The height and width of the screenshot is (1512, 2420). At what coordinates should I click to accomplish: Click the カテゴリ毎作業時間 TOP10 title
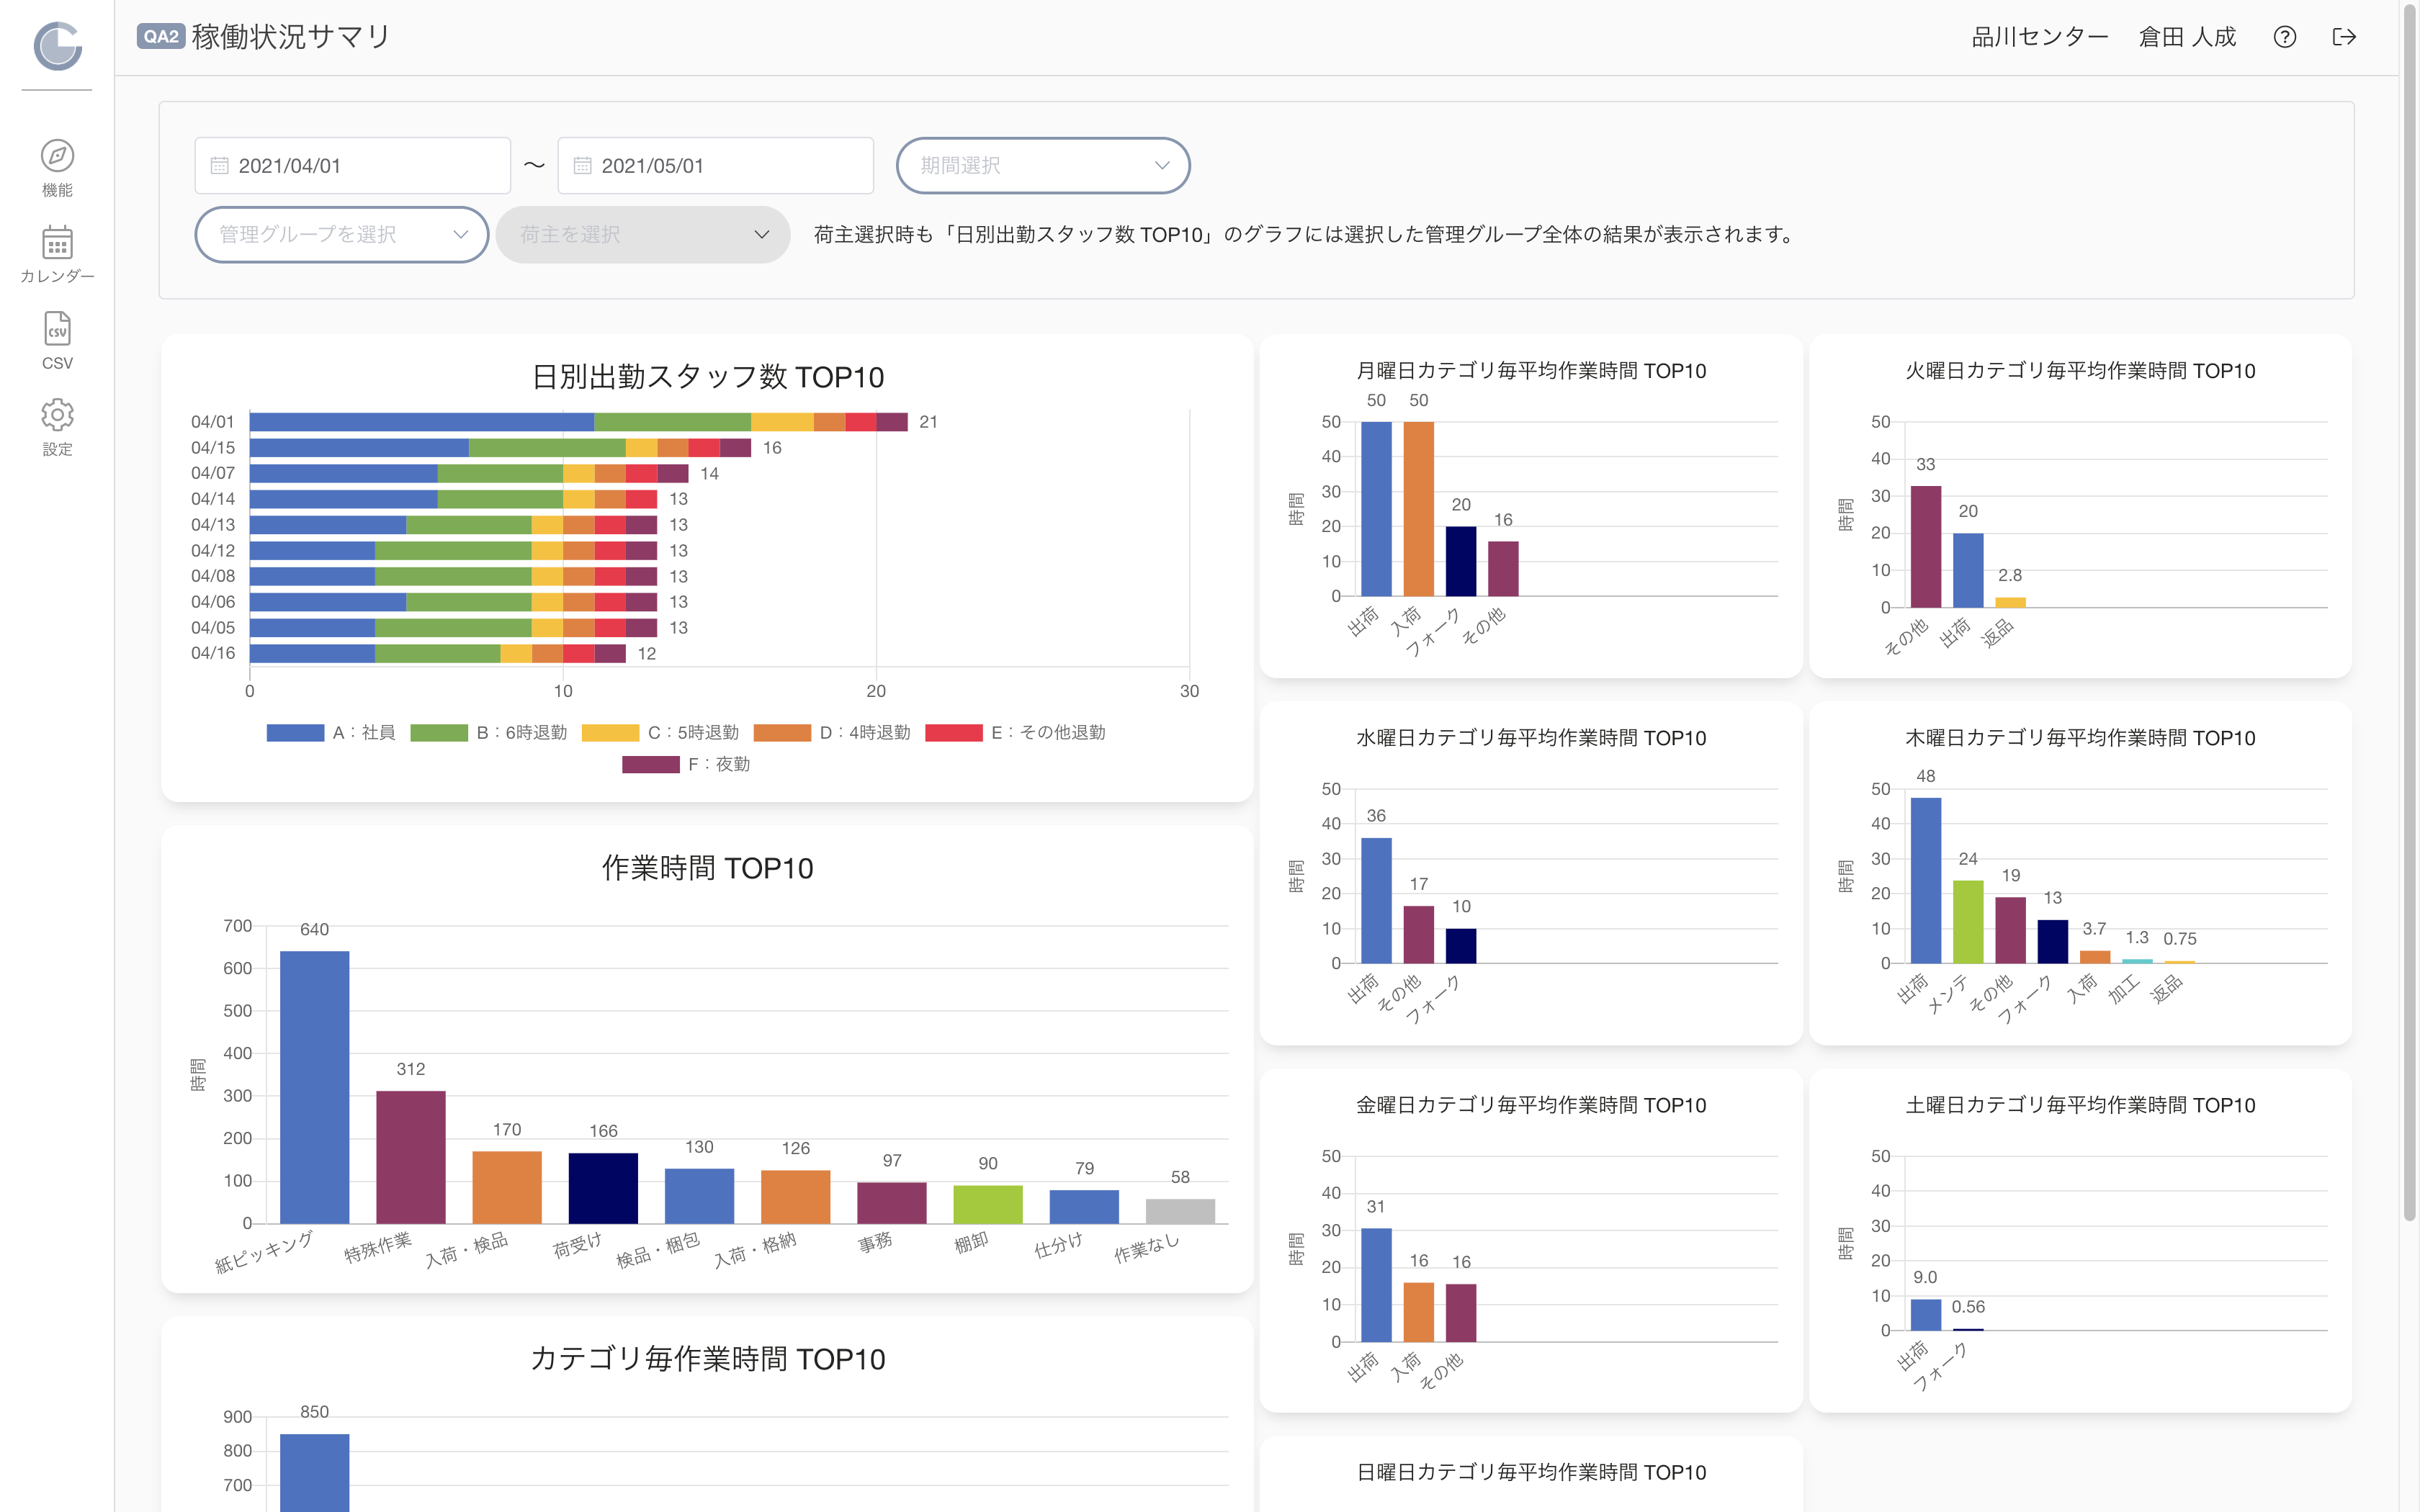point(708,1359)
